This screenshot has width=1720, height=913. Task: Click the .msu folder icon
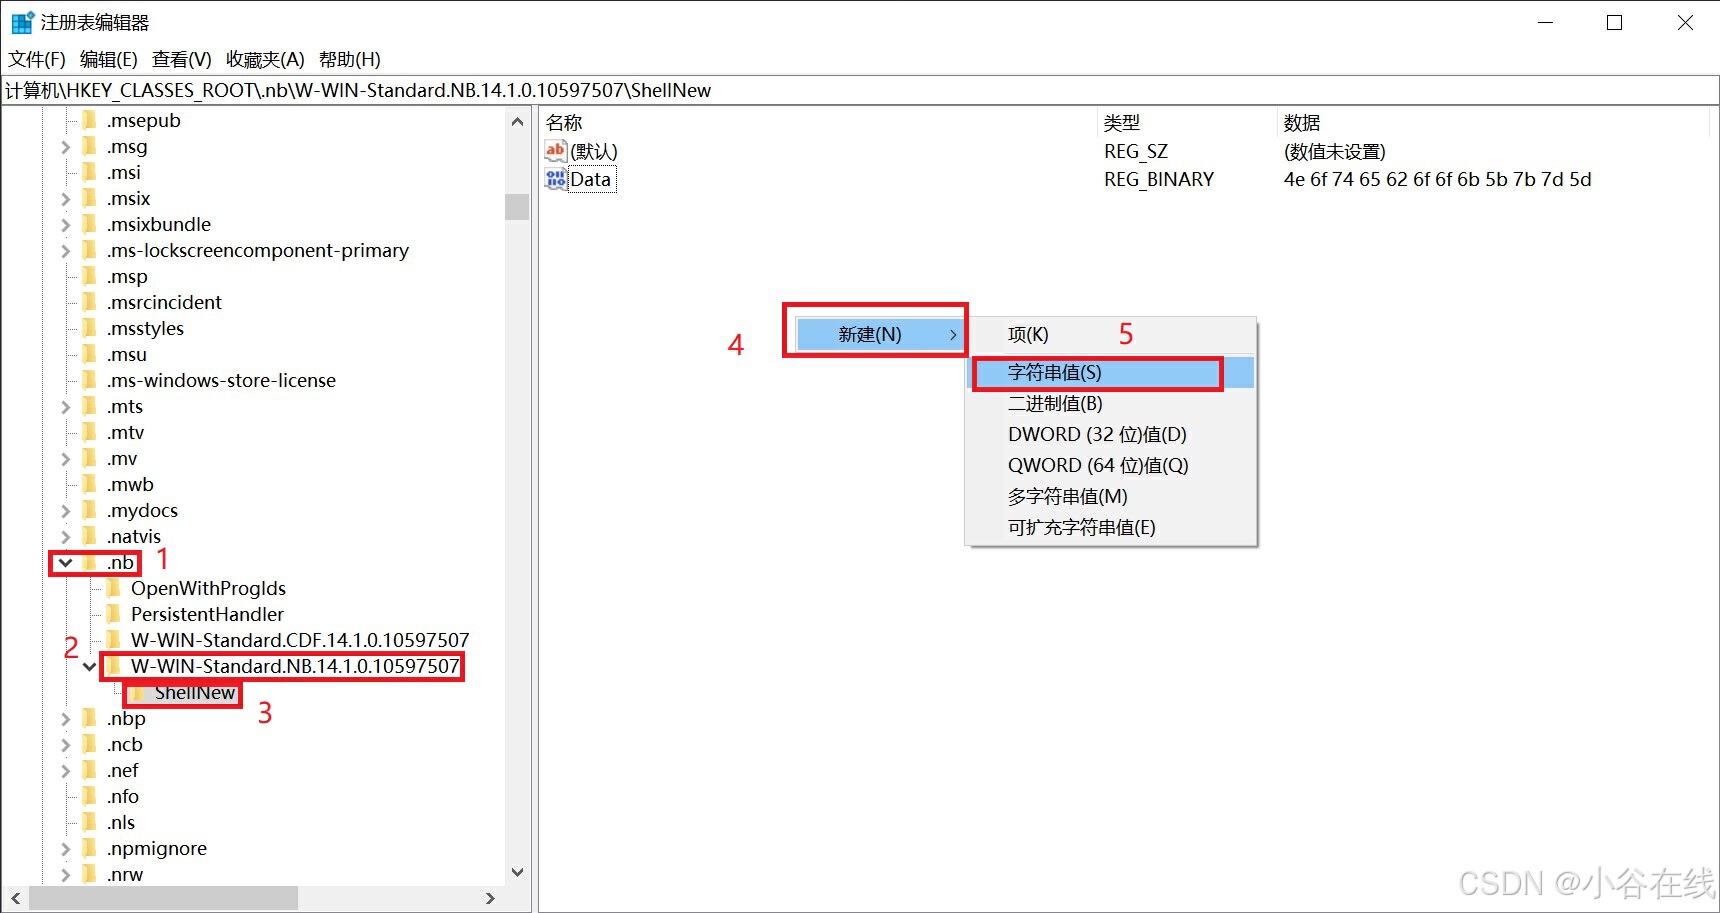[90, 354]
